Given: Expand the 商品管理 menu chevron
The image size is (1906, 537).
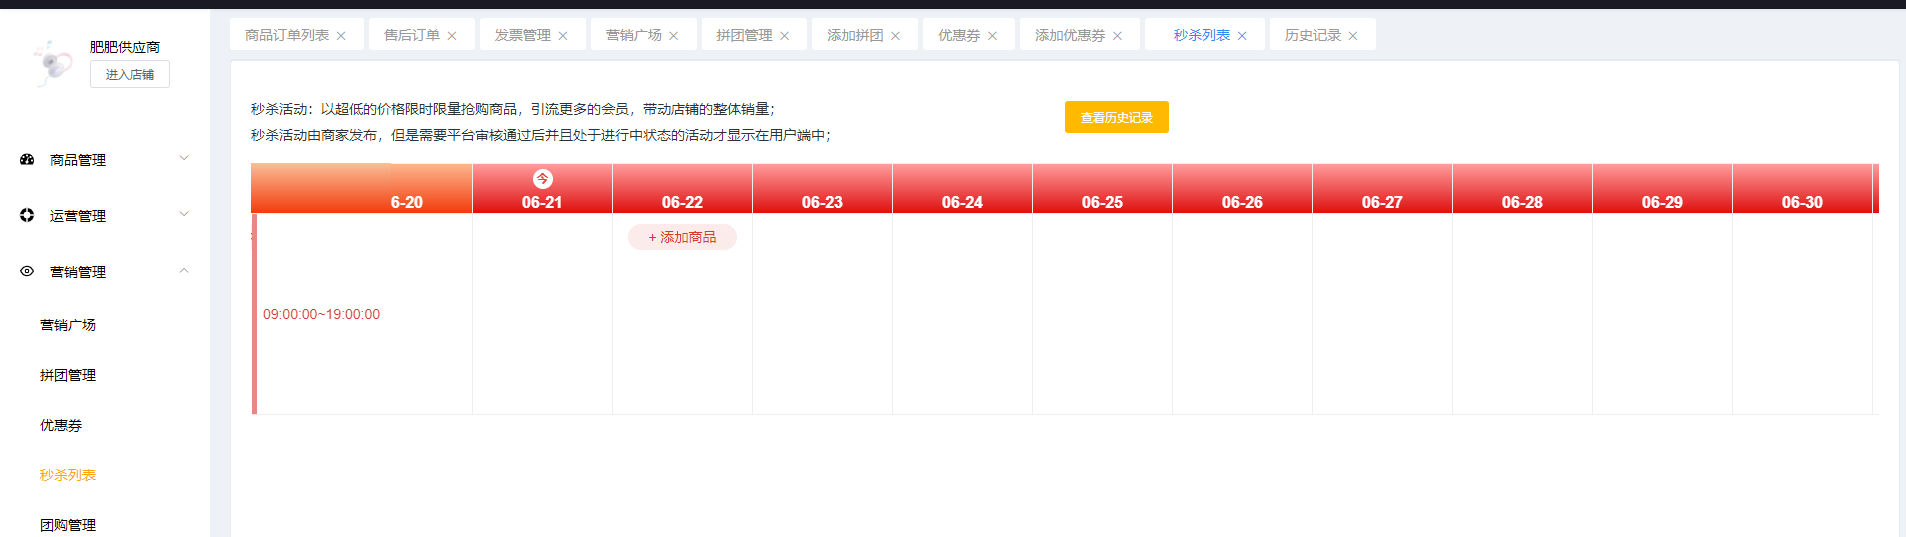Looking at the screenshot, I should click(x=184, y=159).
